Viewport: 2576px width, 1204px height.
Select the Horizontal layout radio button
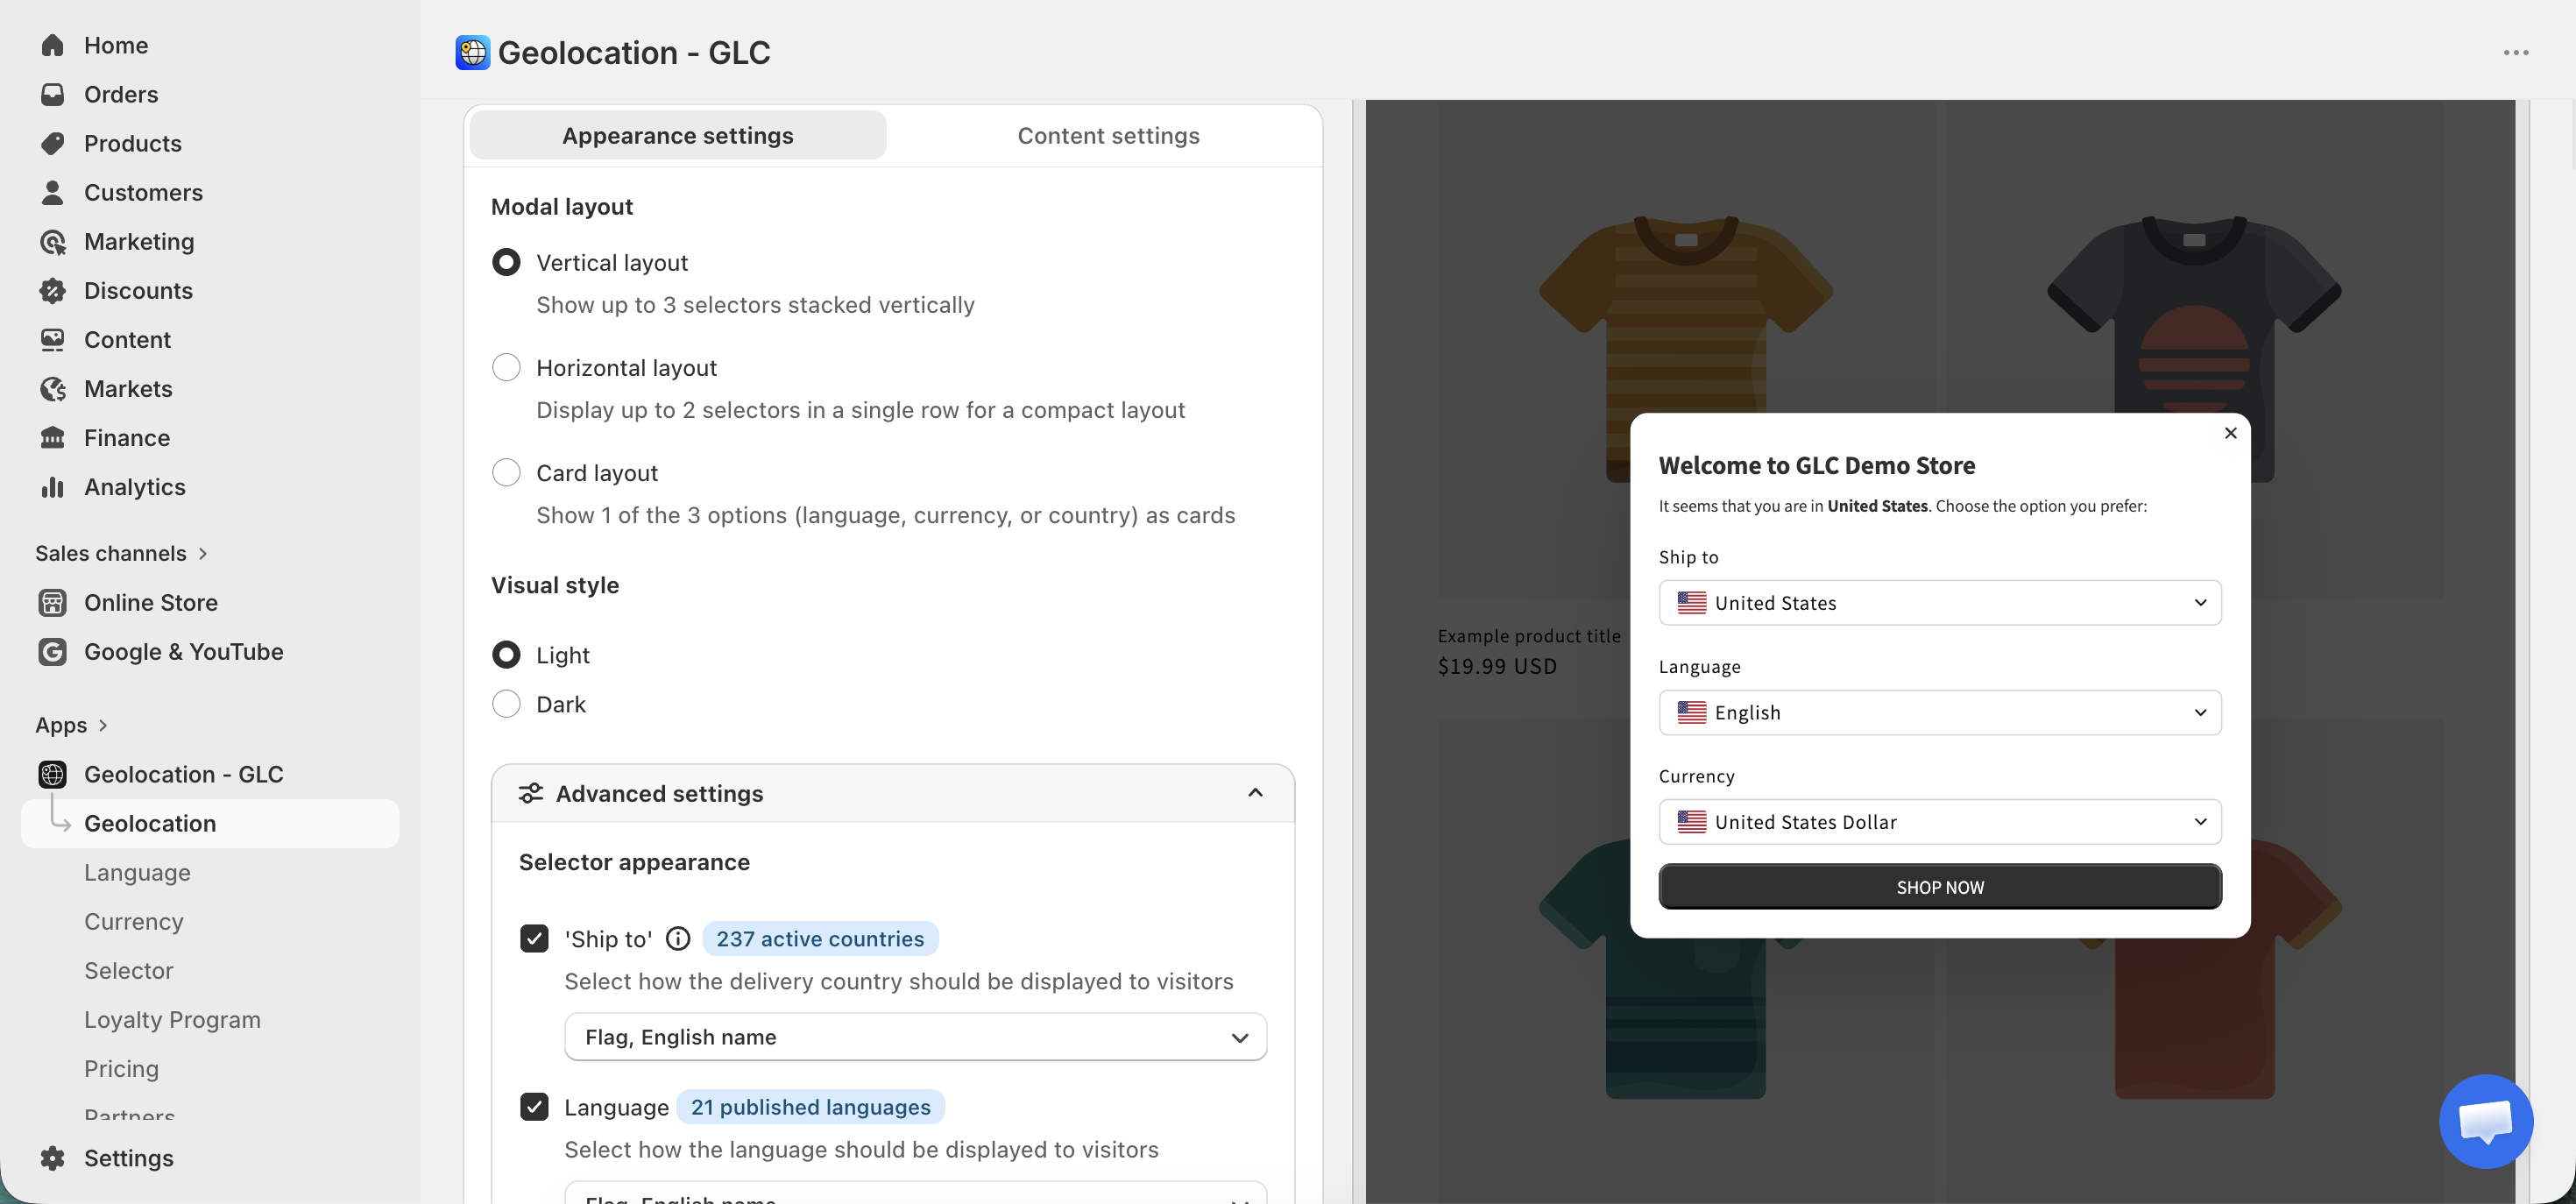[x=506, y=367]
